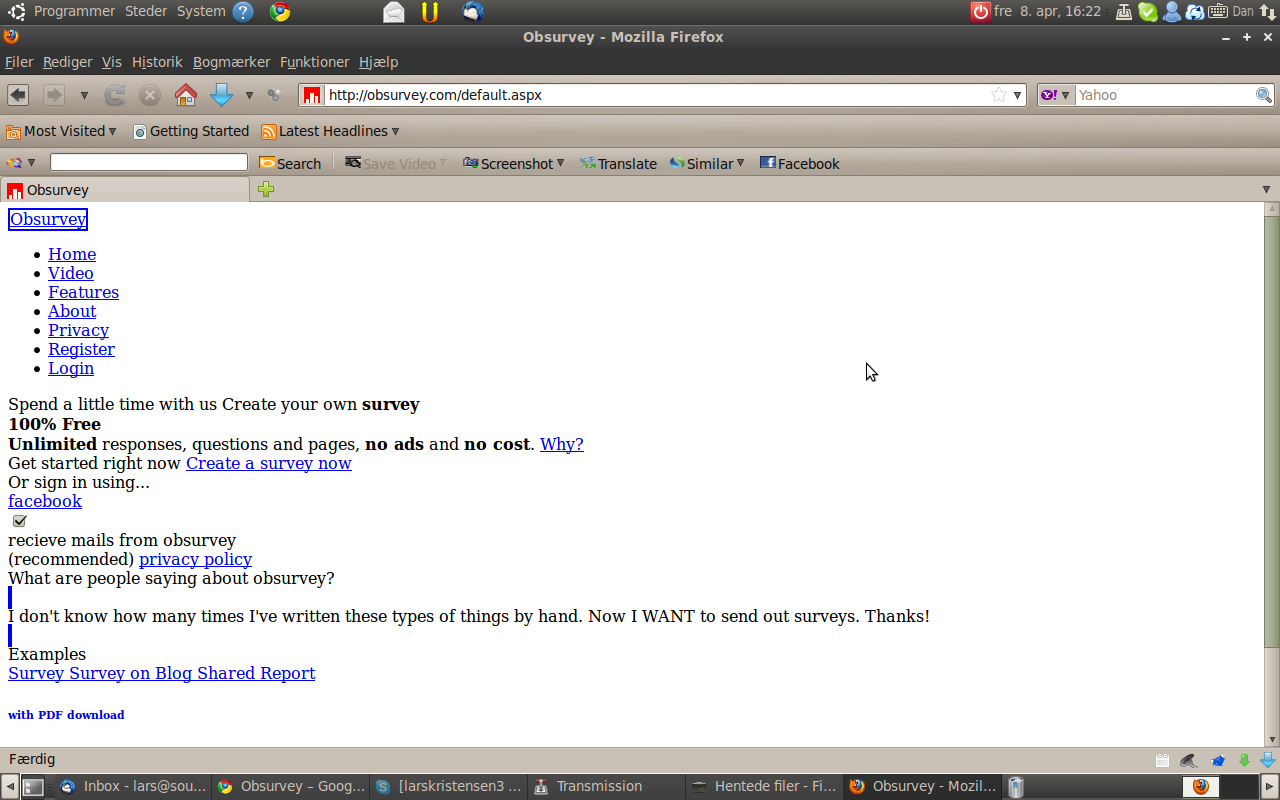Viewport: 1280px width, 800px height.
Task: Bookmark this page with the star icon
Action: pos(998,95)
